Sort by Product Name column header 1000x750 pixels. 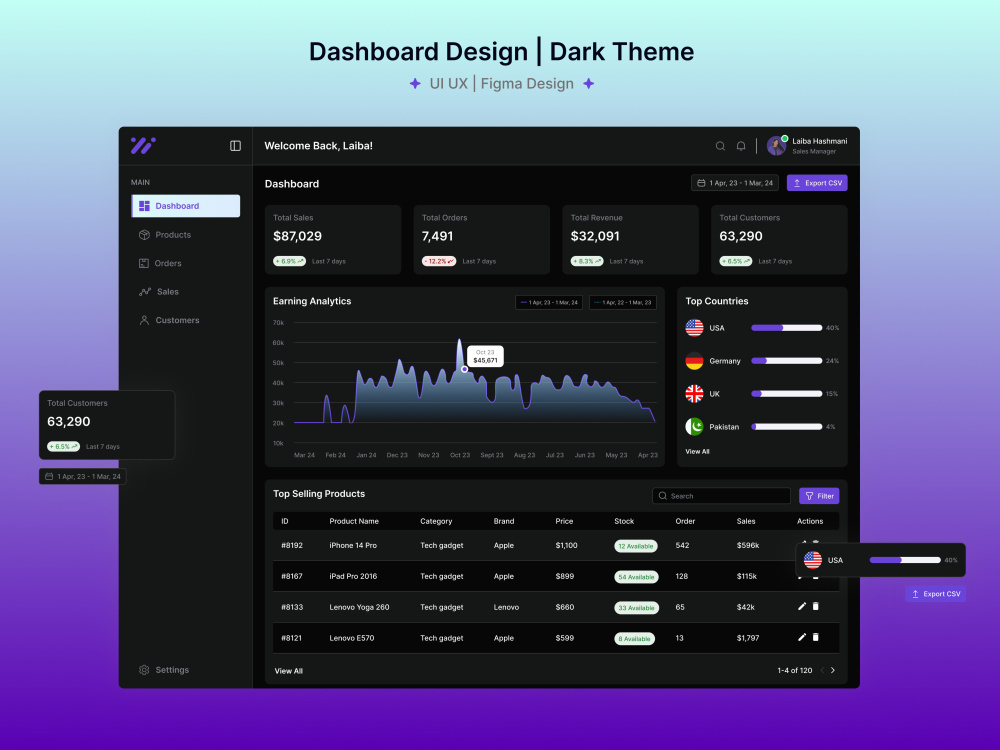(x=354, y=521)
